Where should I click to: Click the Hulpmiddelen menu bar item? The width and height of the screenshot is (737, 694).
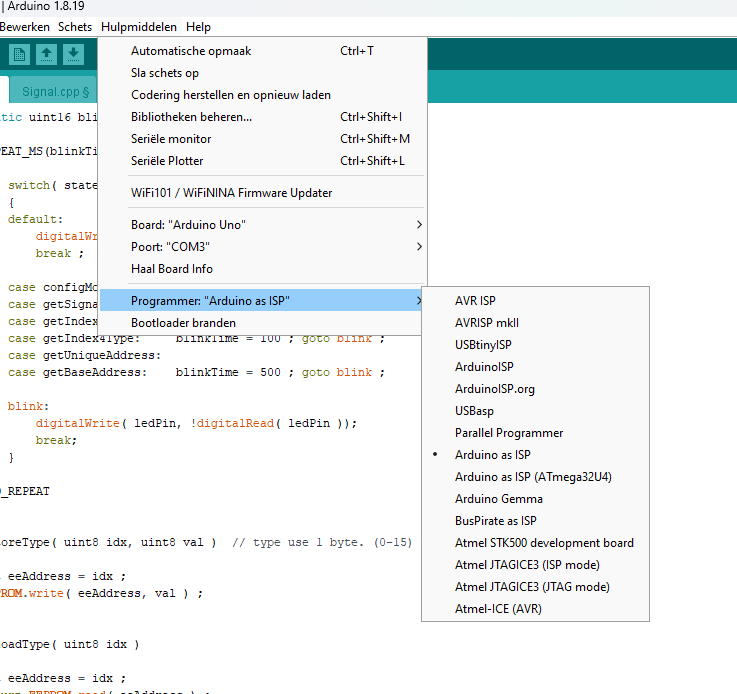[x=139, y=27]
